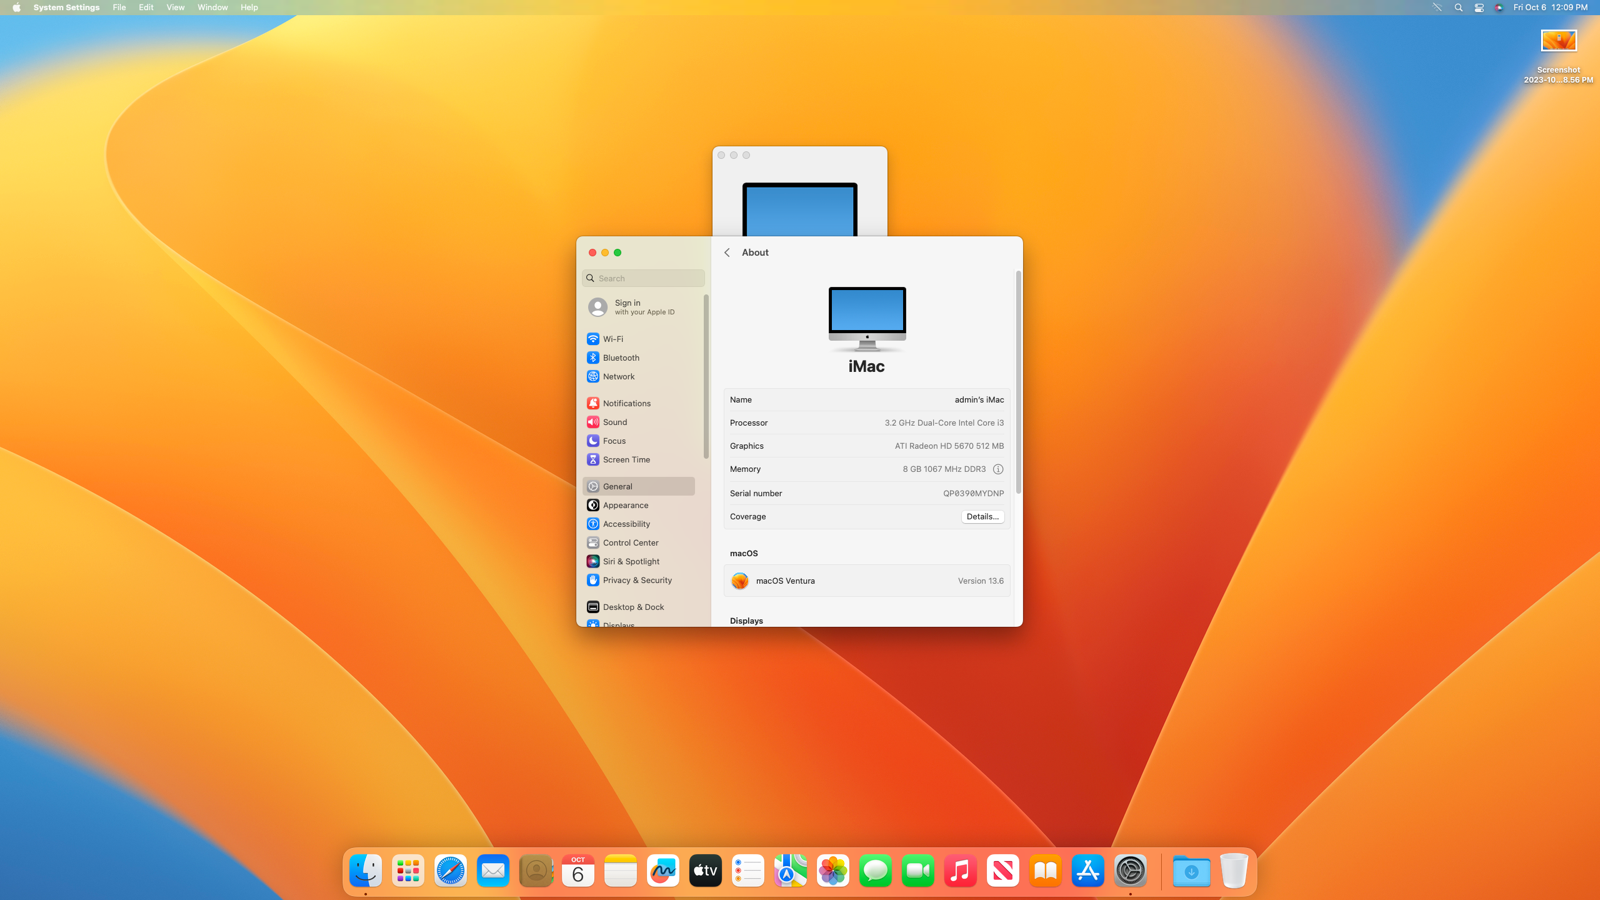The height and width of the screenshot is (900, 1600).
Task: Open Spotlight search from the menu bar
Action: (1458, 7)
